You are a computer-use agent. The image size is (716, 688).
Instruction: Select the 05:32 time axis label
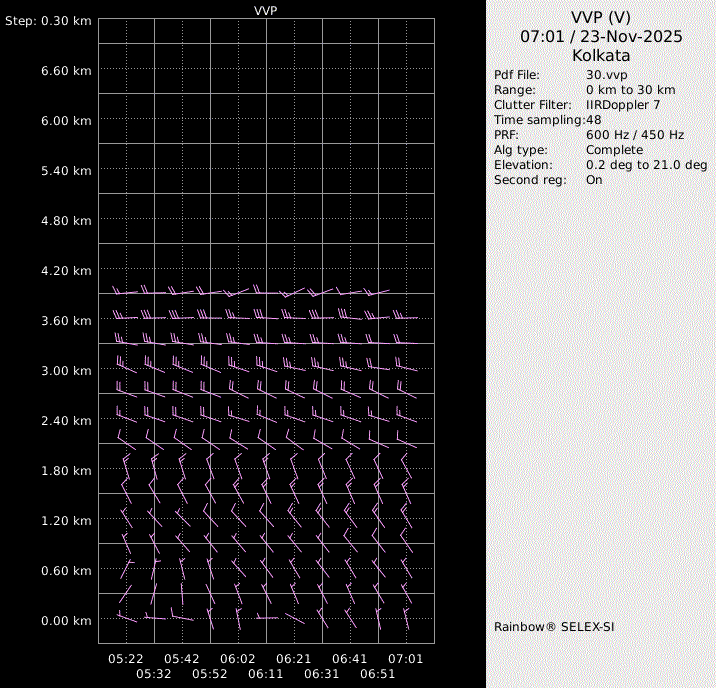coord(154,674)
